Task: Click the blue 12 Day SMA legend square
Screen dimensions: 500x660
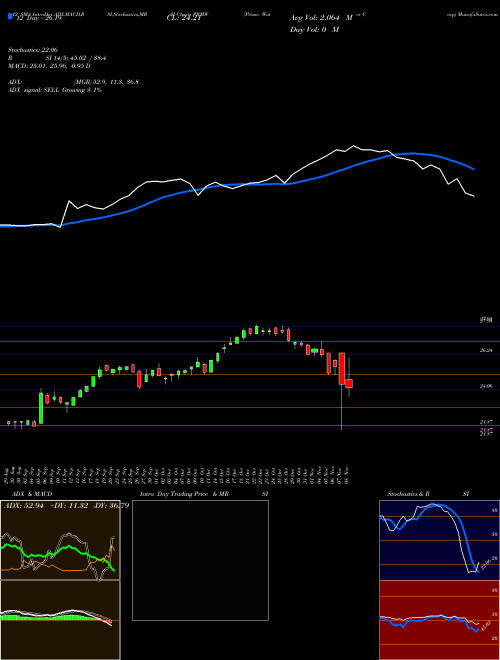Action: [10, 16]
